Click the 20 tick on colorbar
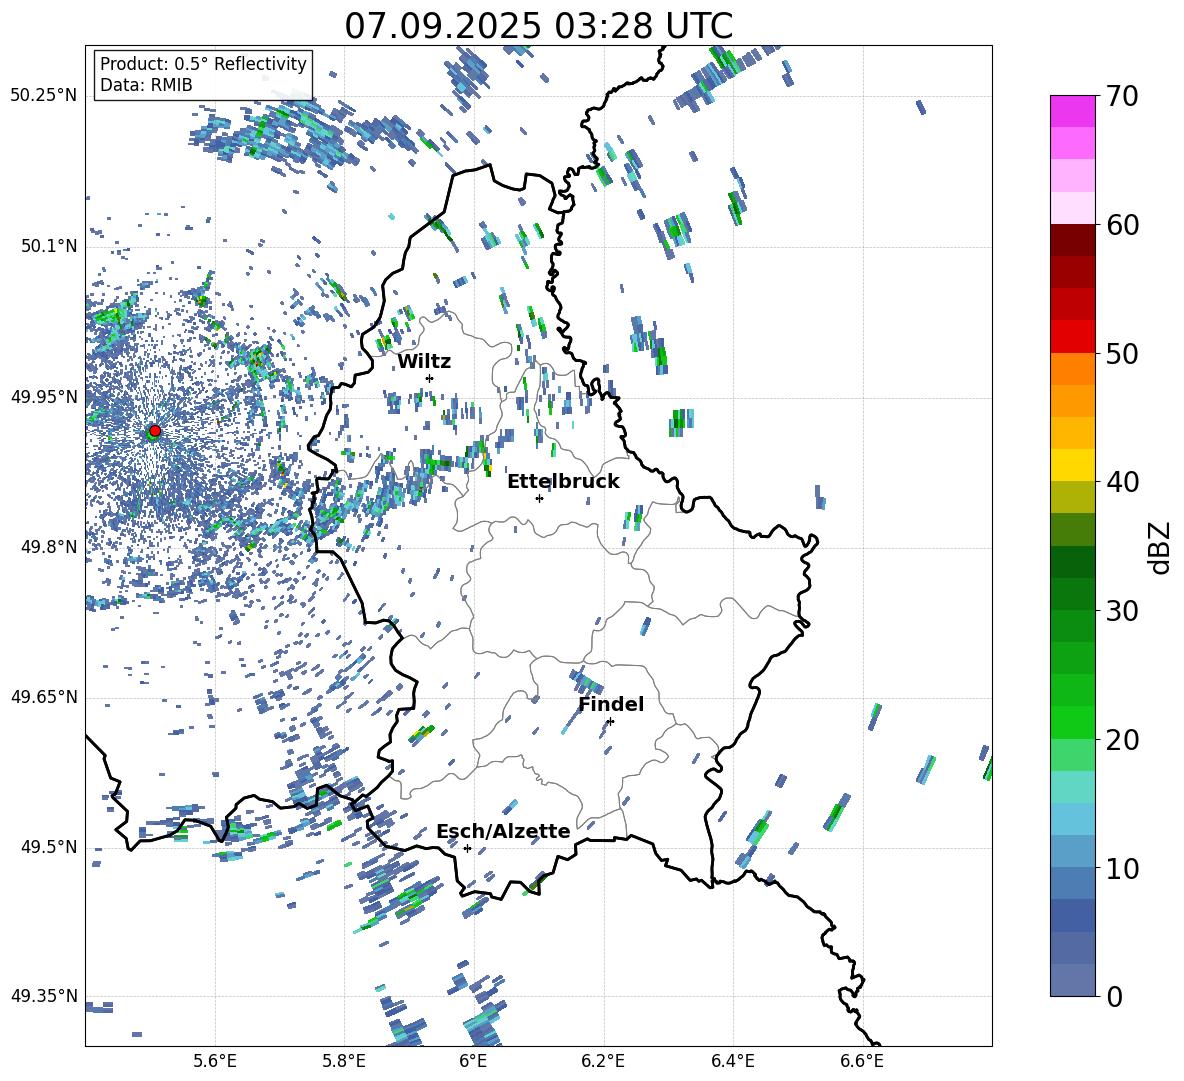This screenshot has height=1081, width=1184. click(1123, 740)
